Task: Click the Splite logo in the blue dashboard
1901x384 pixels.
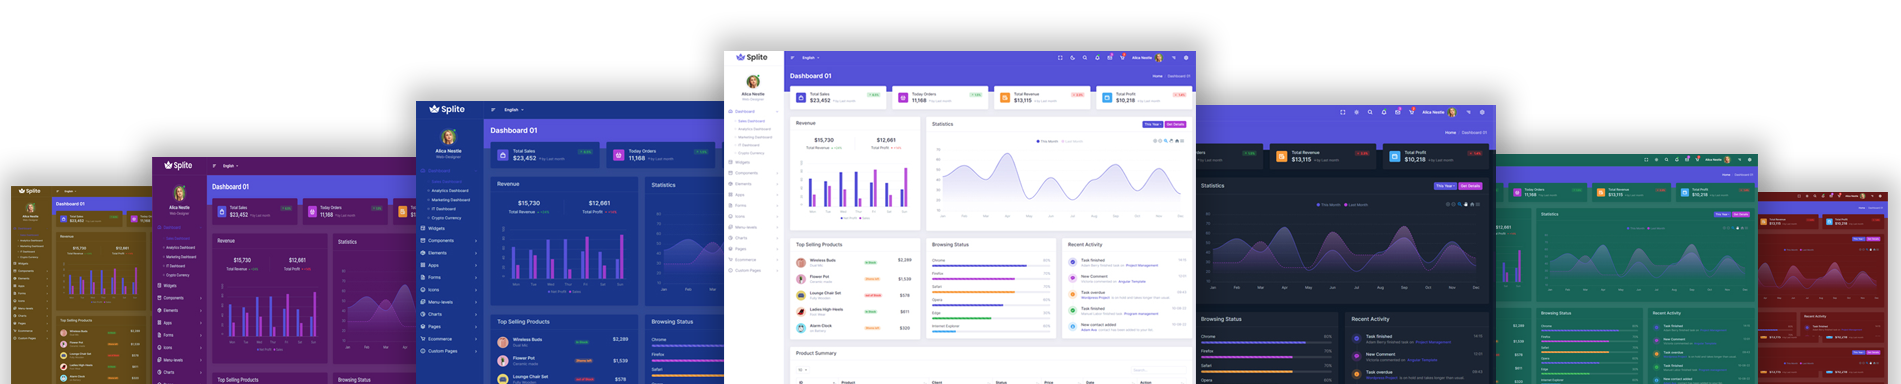Action: [447, 109]
